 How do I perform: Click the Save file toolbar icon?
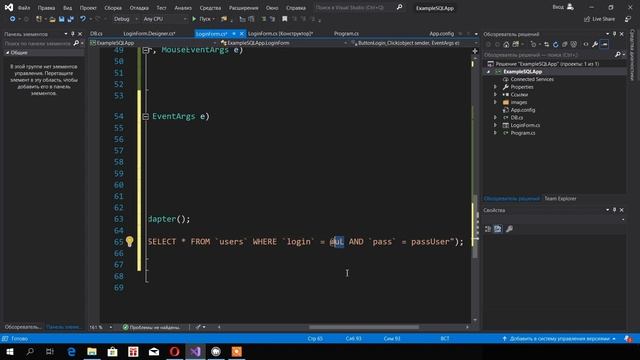62,19
